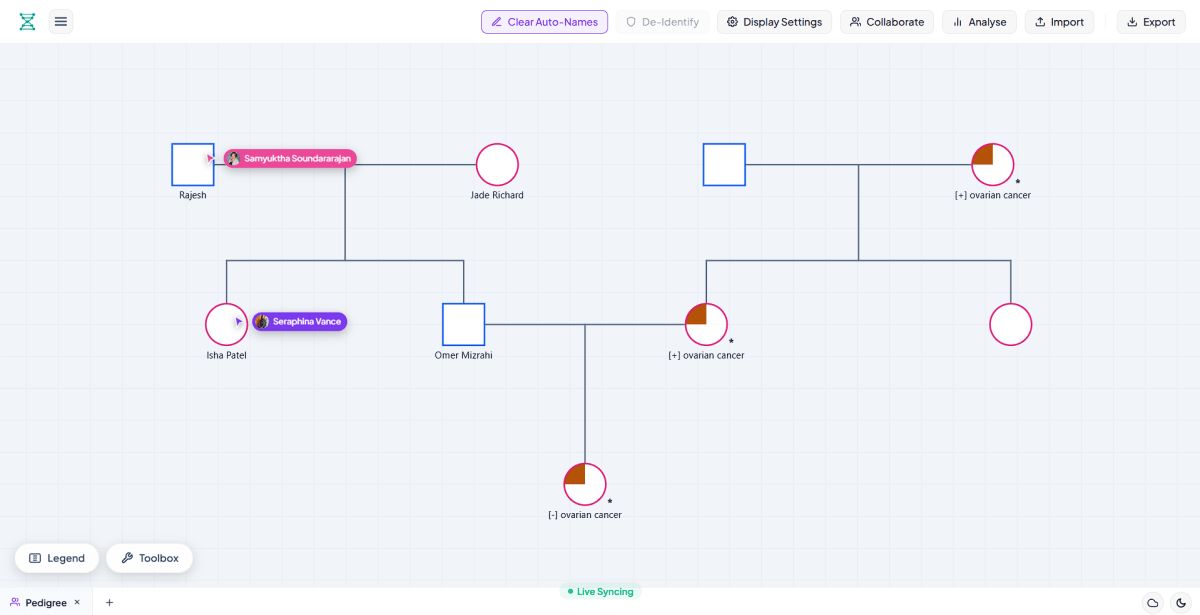
Task: Click the De-Identify button
Action: pyautogui.click(x=662, y=22)
